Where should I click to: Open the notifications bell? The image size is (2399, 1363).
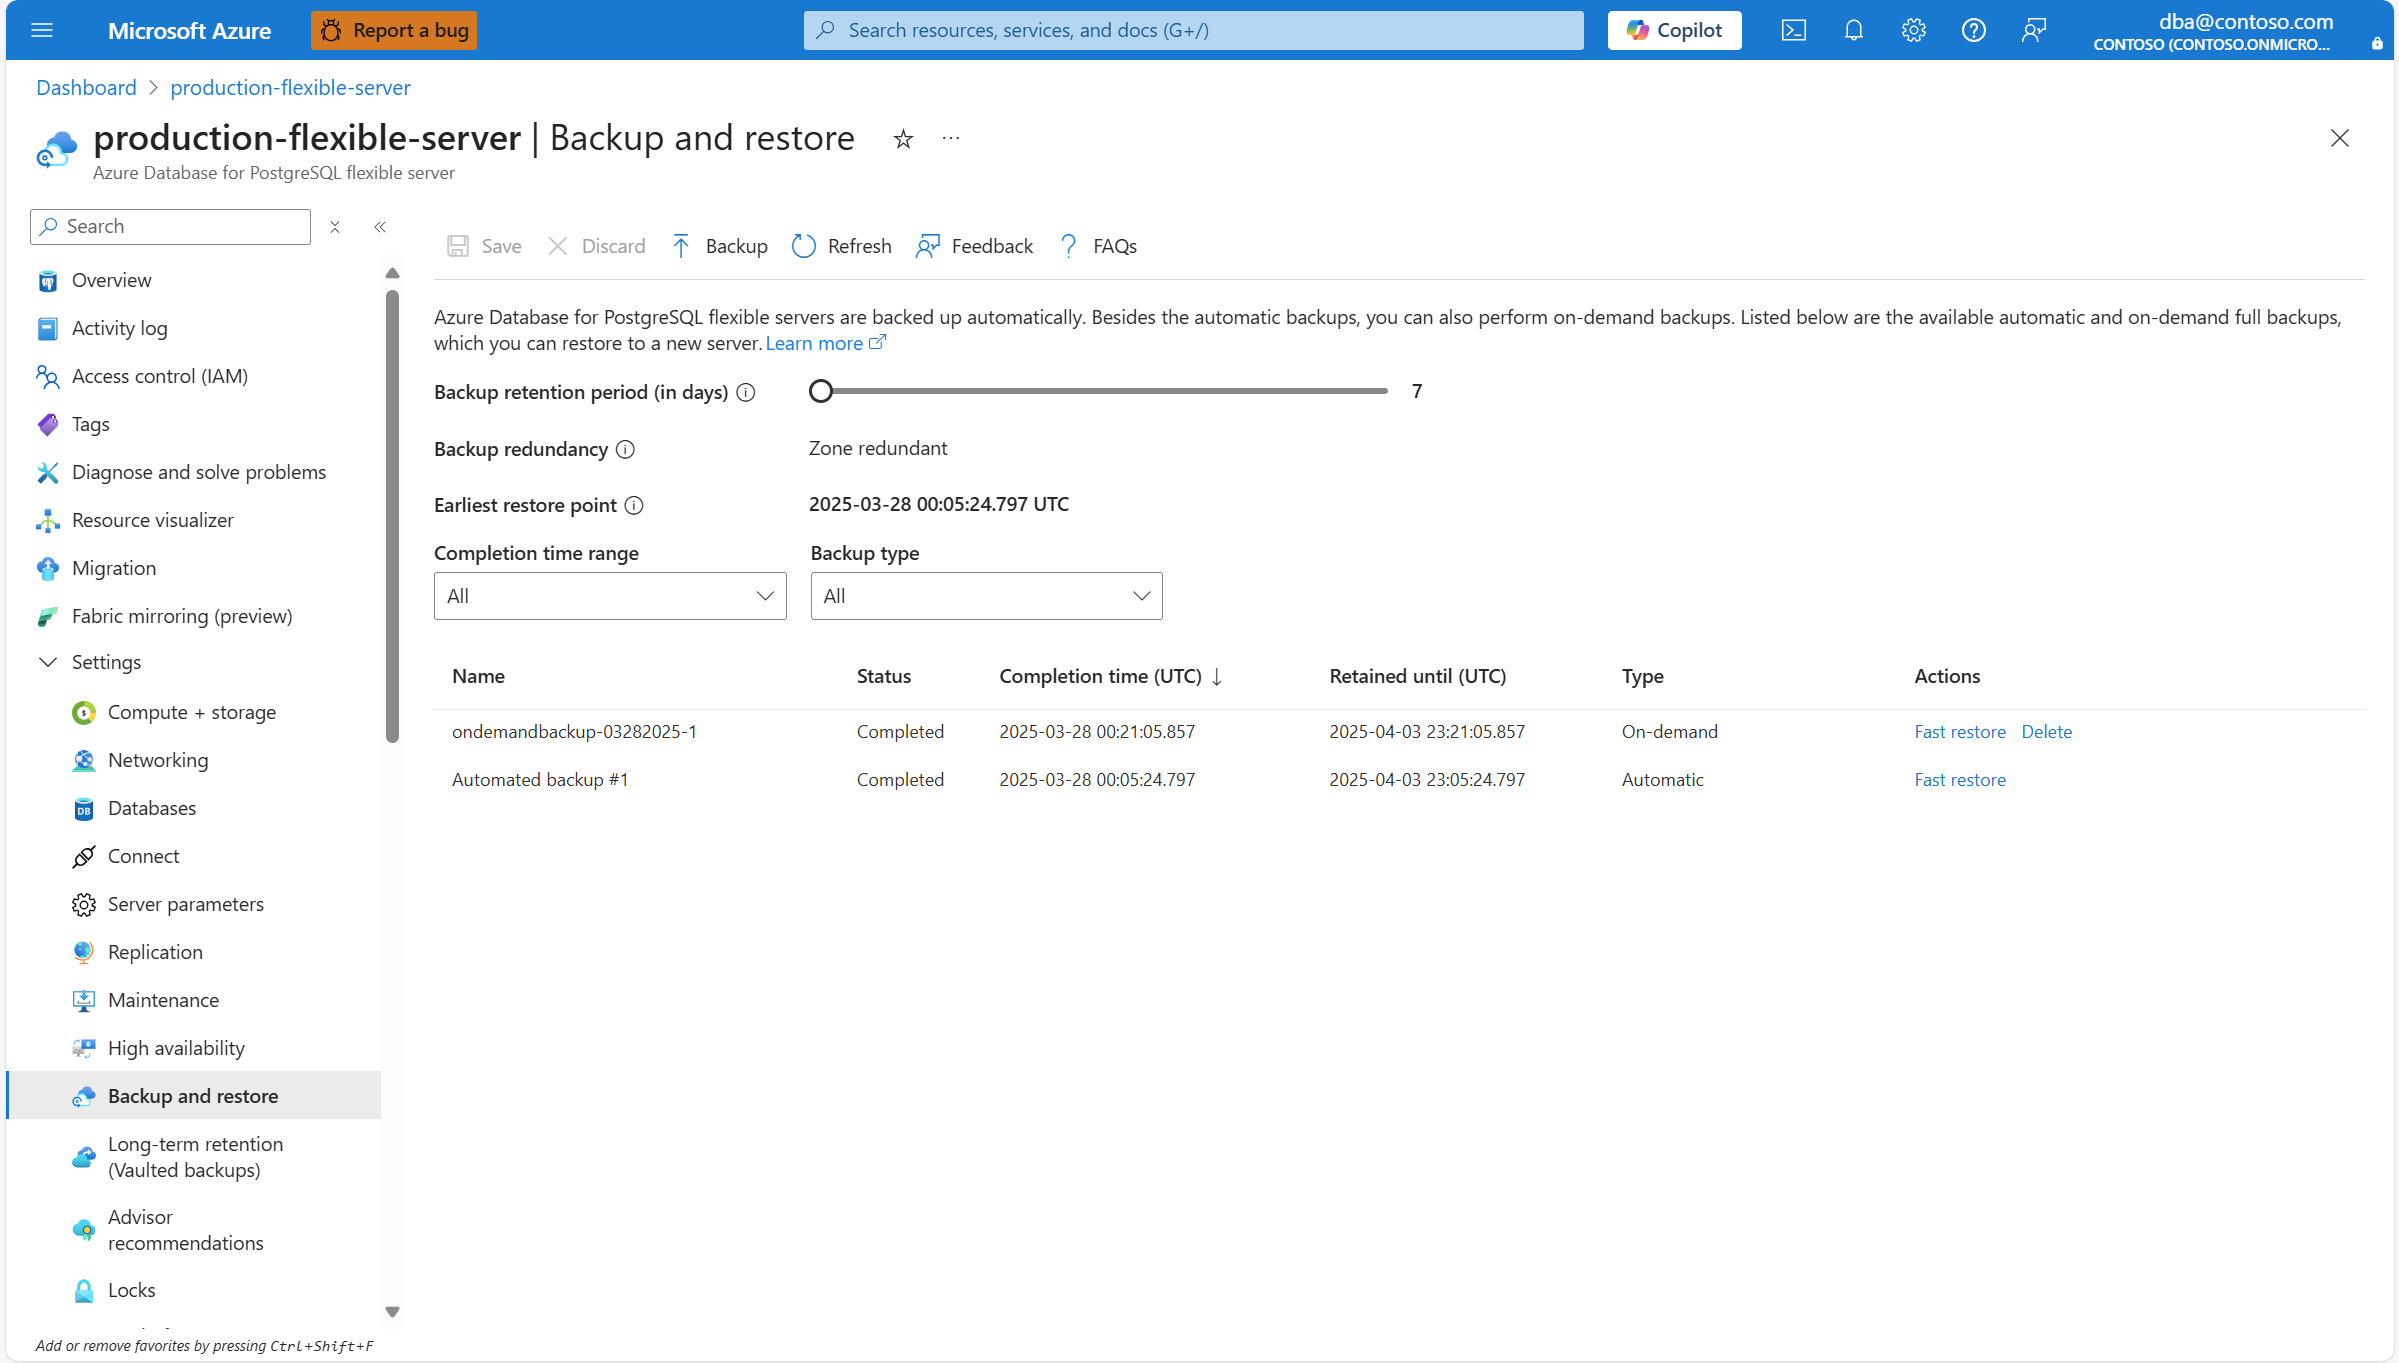coord(1853,30)
